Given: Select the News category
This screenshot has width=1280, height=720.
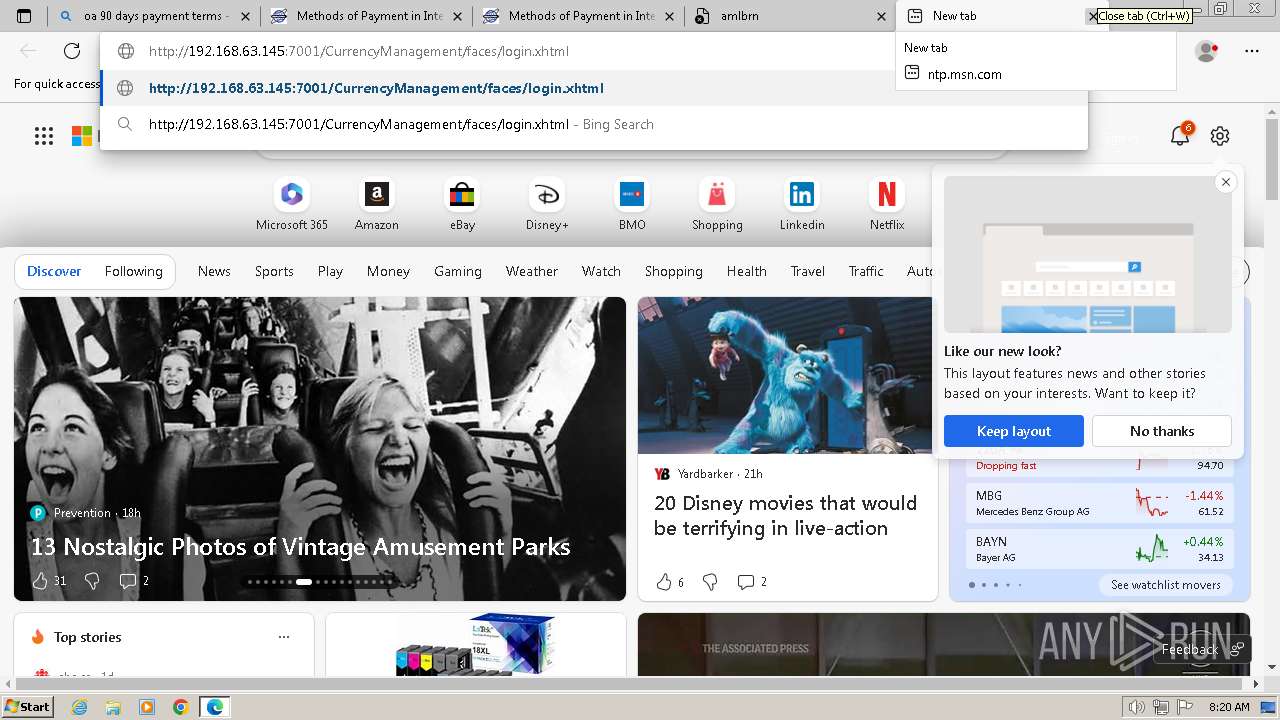Looking at the screenshot, I should tap(214, 271).
